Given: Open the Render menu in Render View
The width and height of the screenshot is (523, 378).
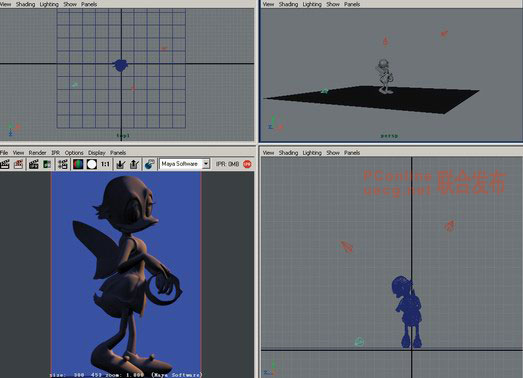Looking at the screenshot, I should pos(37,152).
